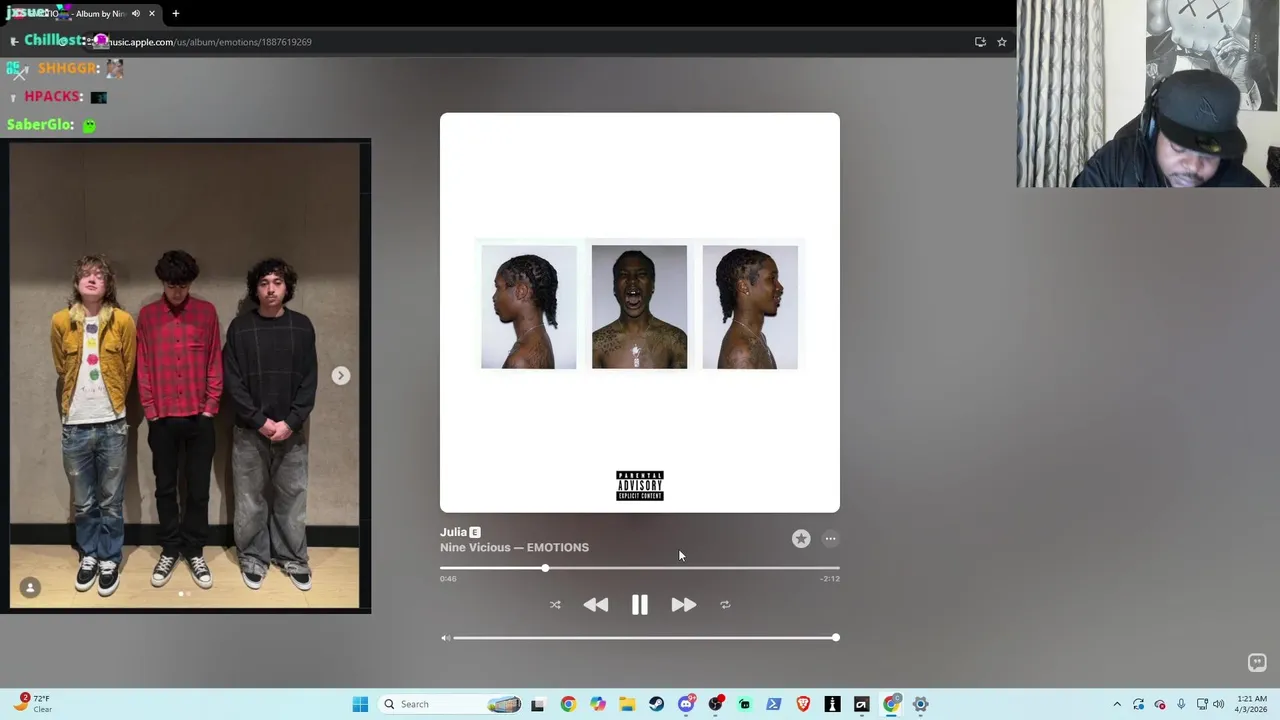Open the 1:21 AM clock and calendar
This screenshot has height=720, width=1280.
tap(1252, 704)
